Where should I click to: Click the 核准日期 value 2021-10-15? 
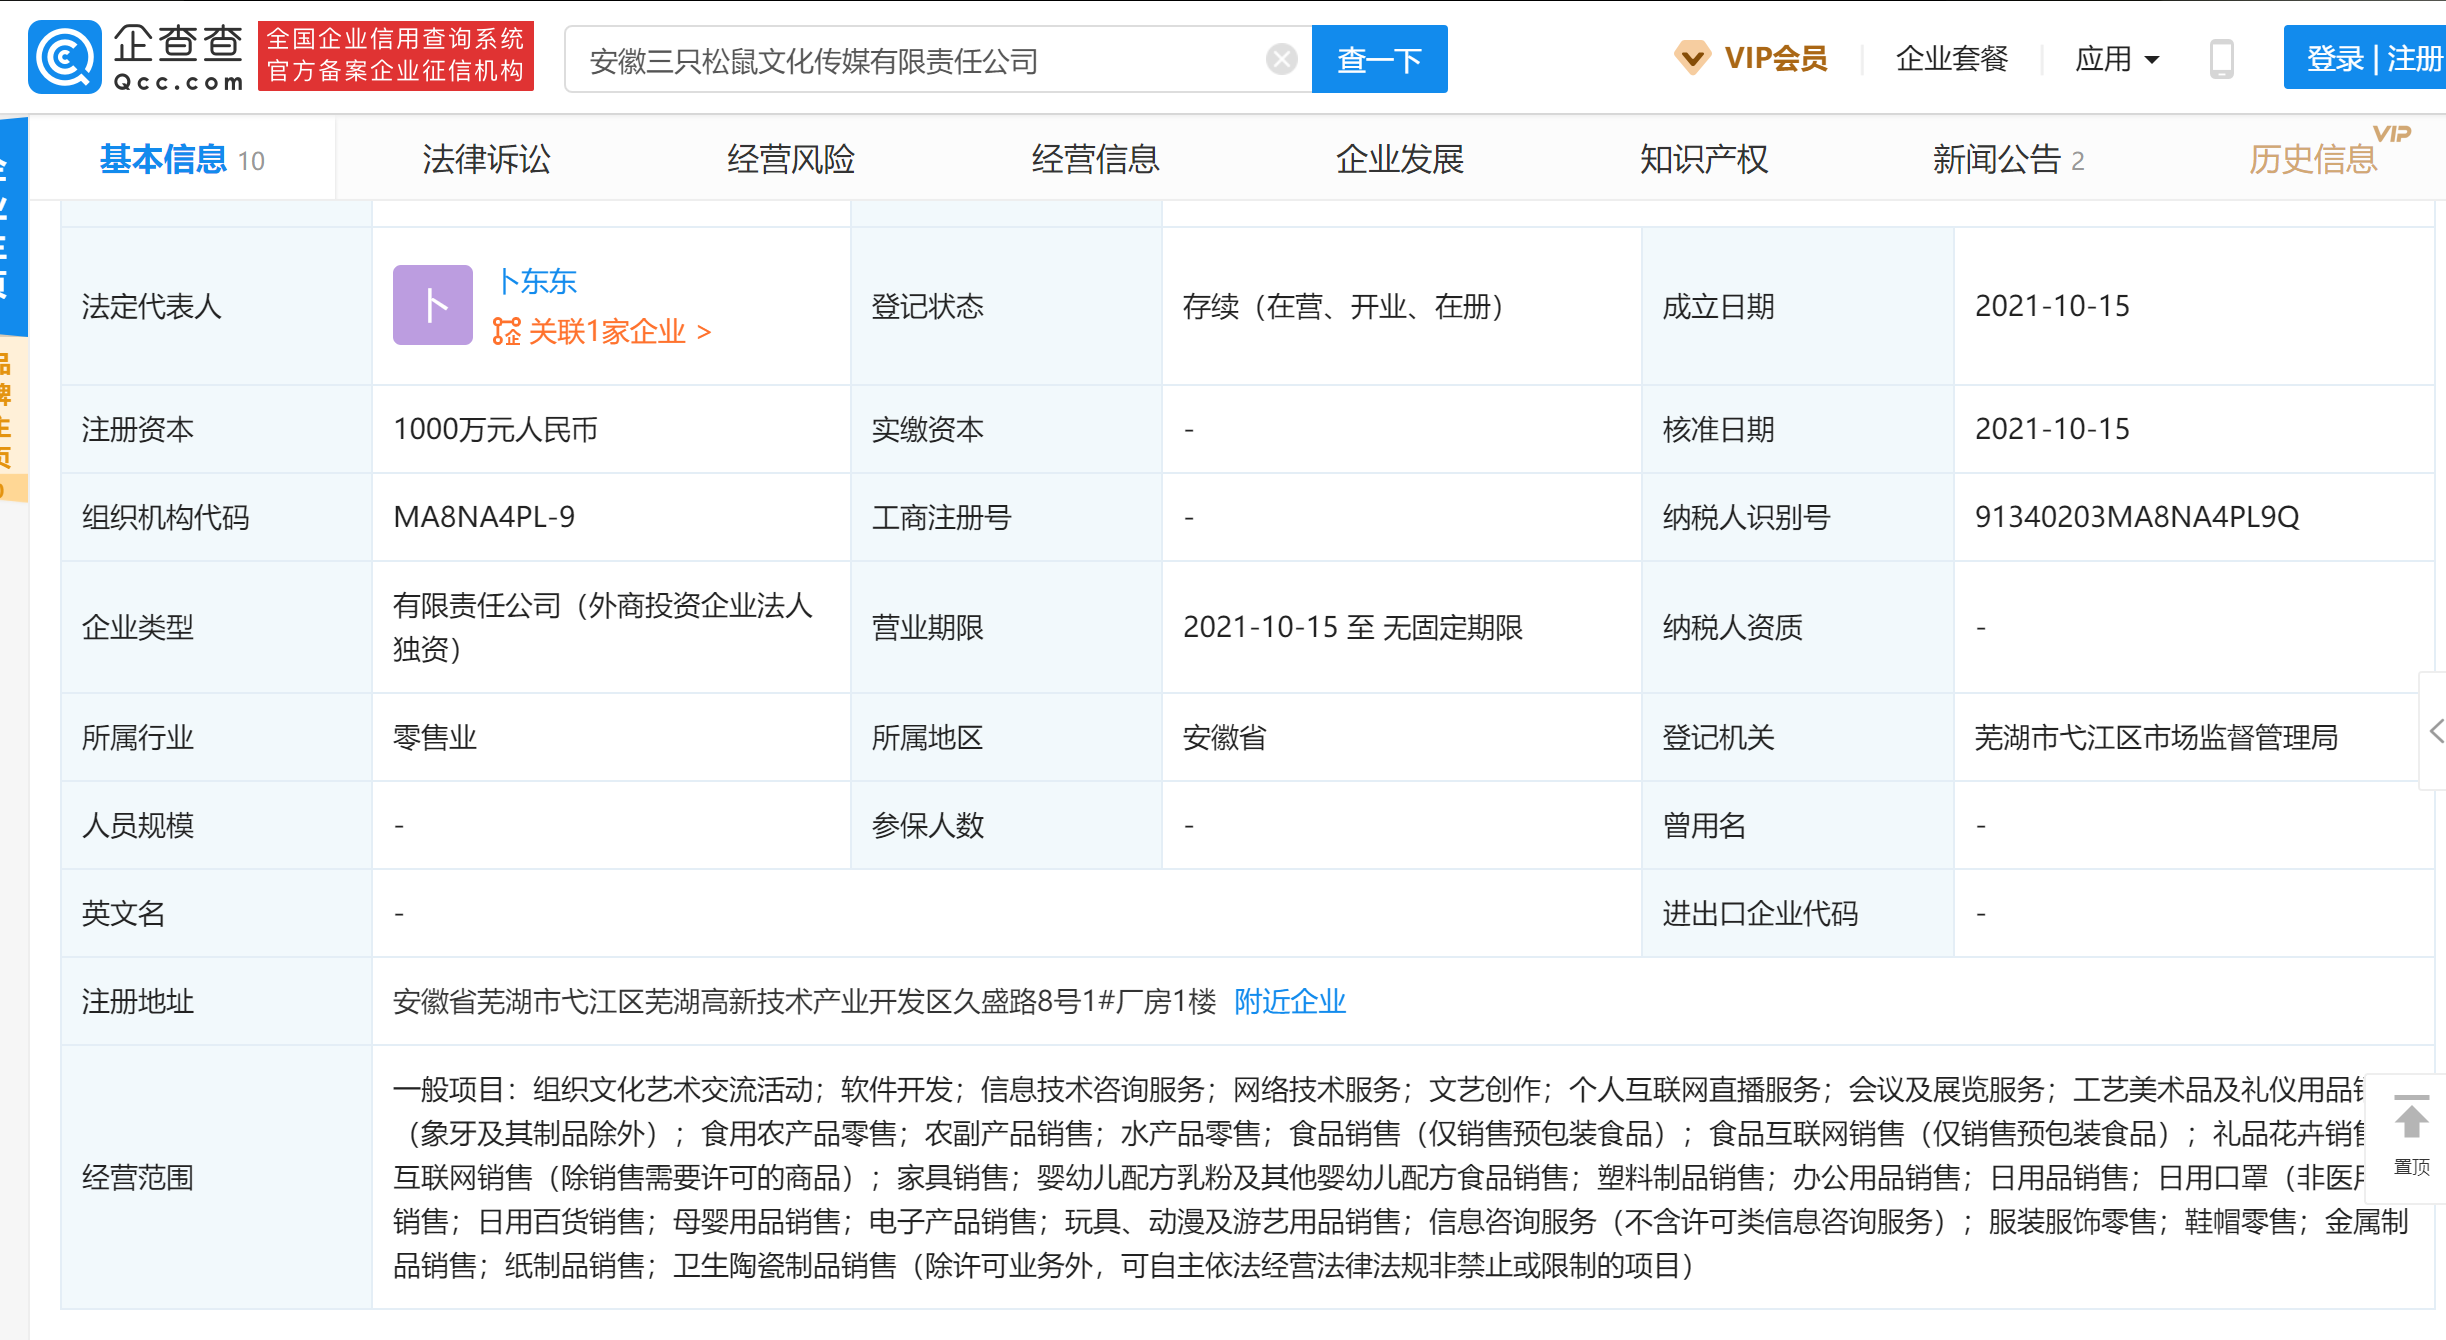(x=2052, y=429)
